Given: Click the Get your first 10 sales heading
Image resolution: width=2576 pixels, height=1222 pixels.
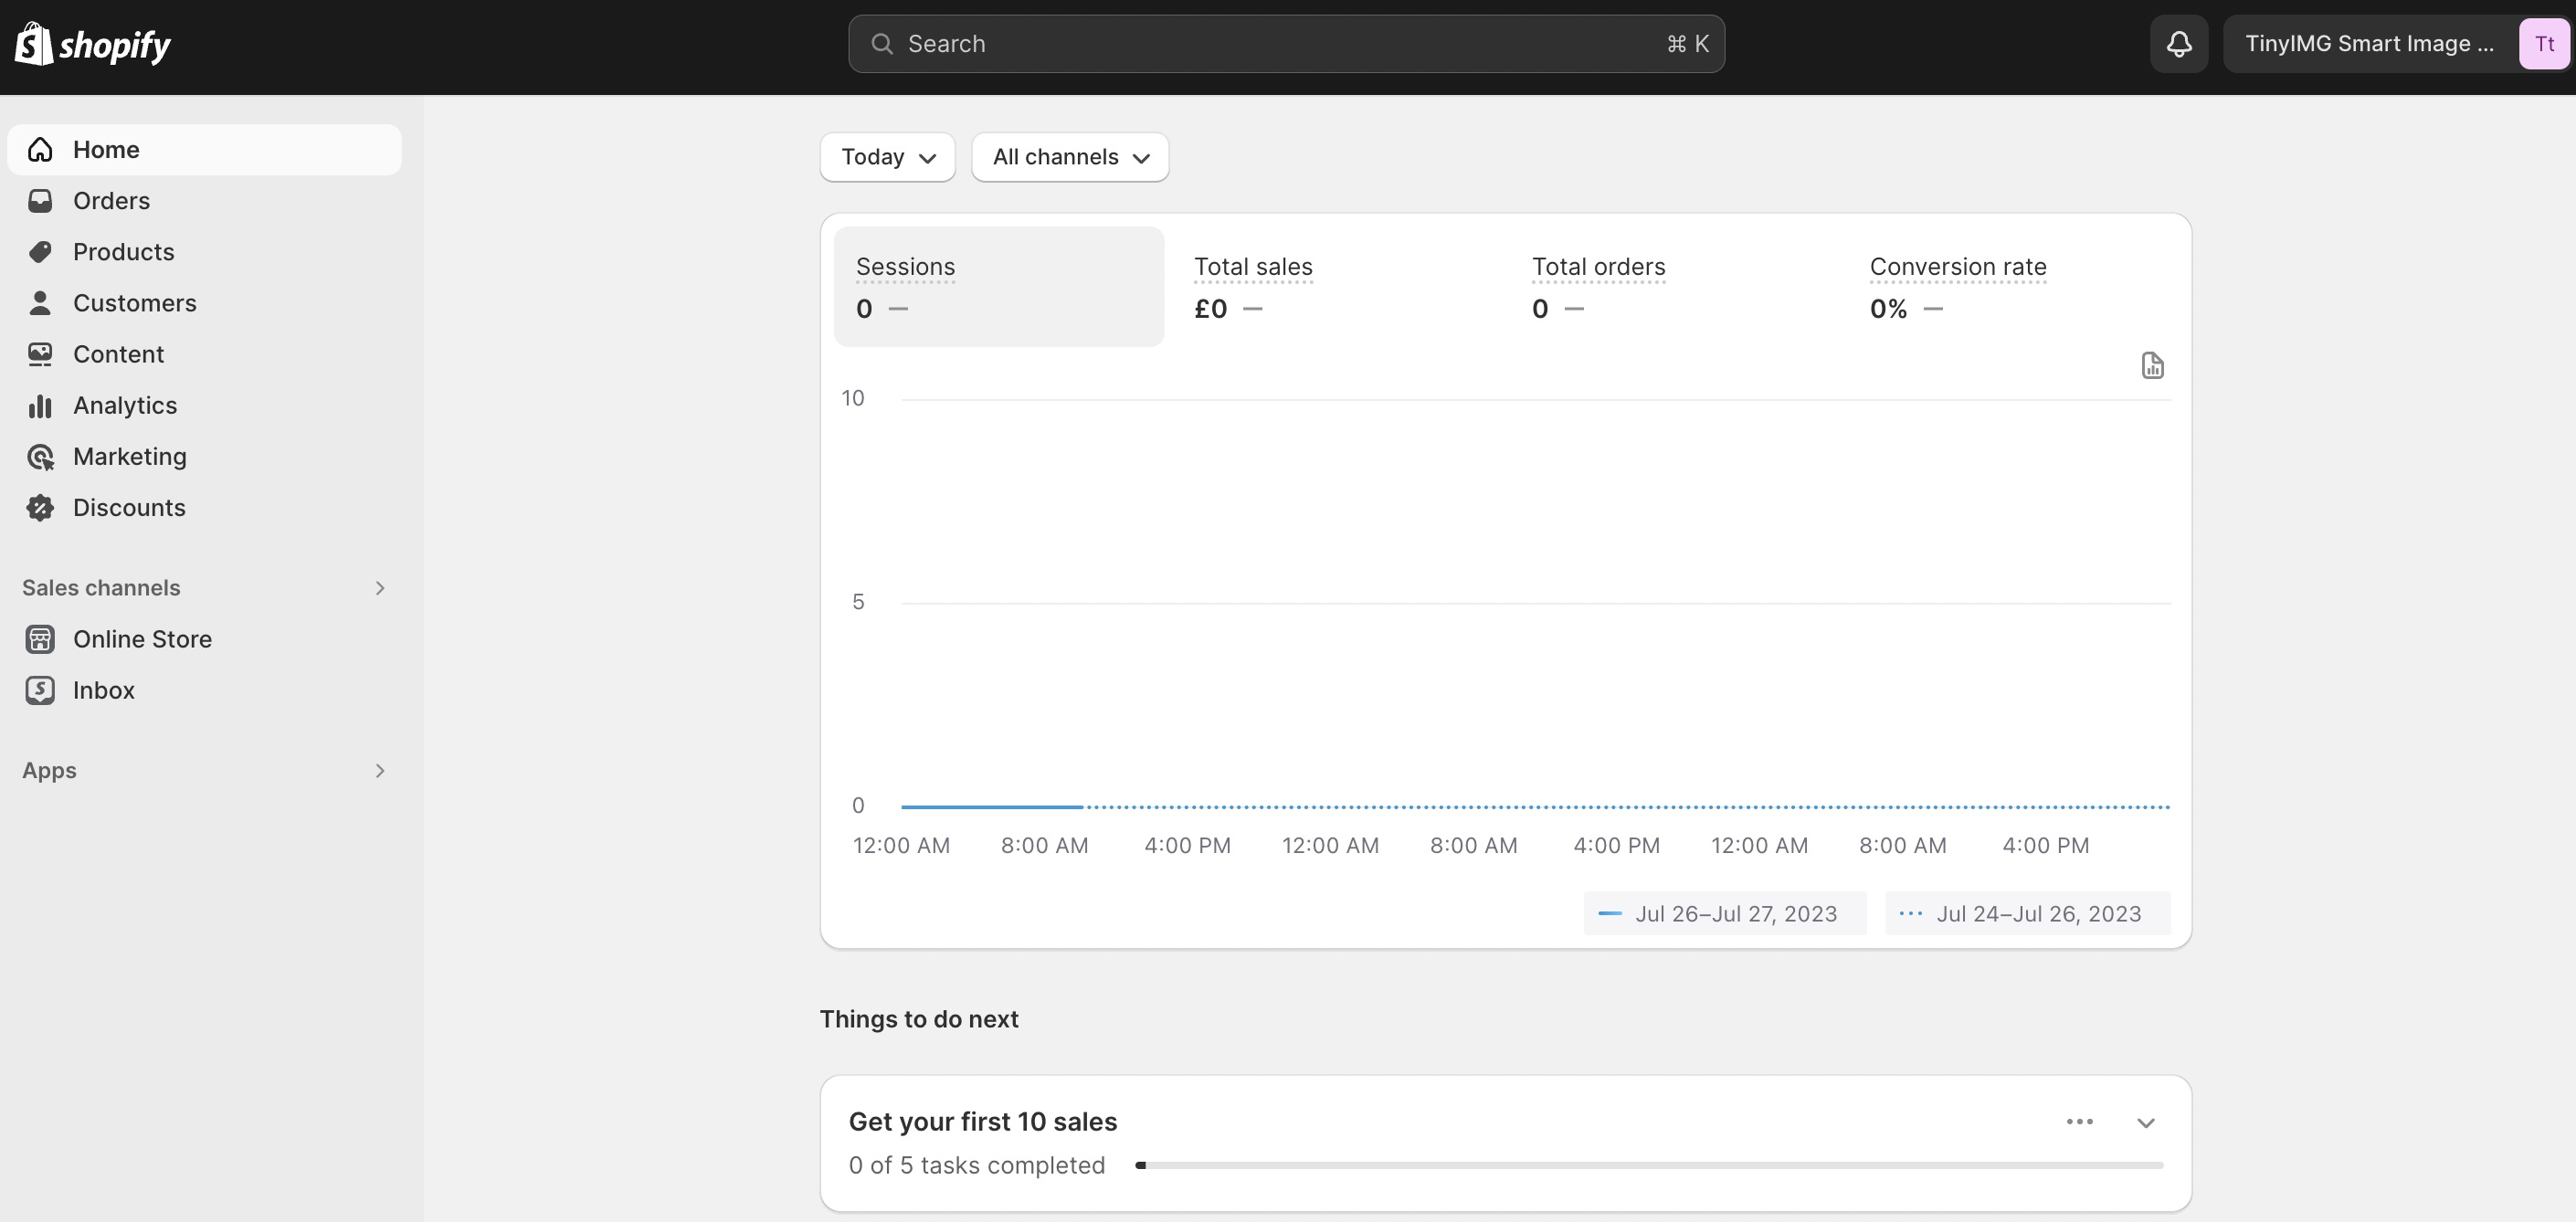Looking at the screenshot, I should 983,1122.
